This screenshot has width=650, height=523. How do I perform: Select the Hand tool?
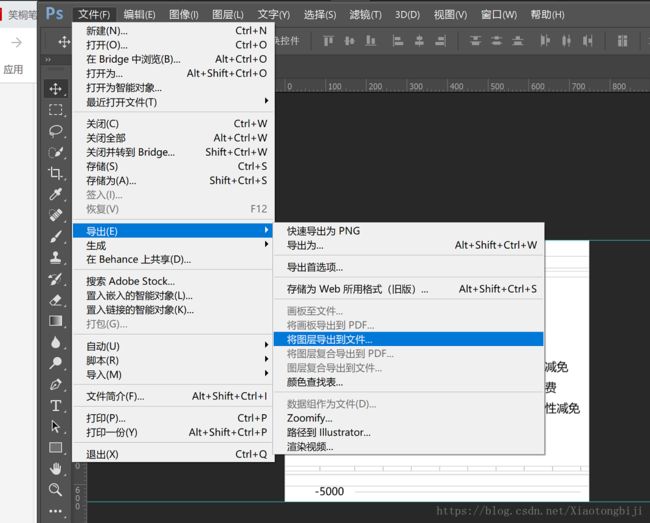click(x=56, y=469)
